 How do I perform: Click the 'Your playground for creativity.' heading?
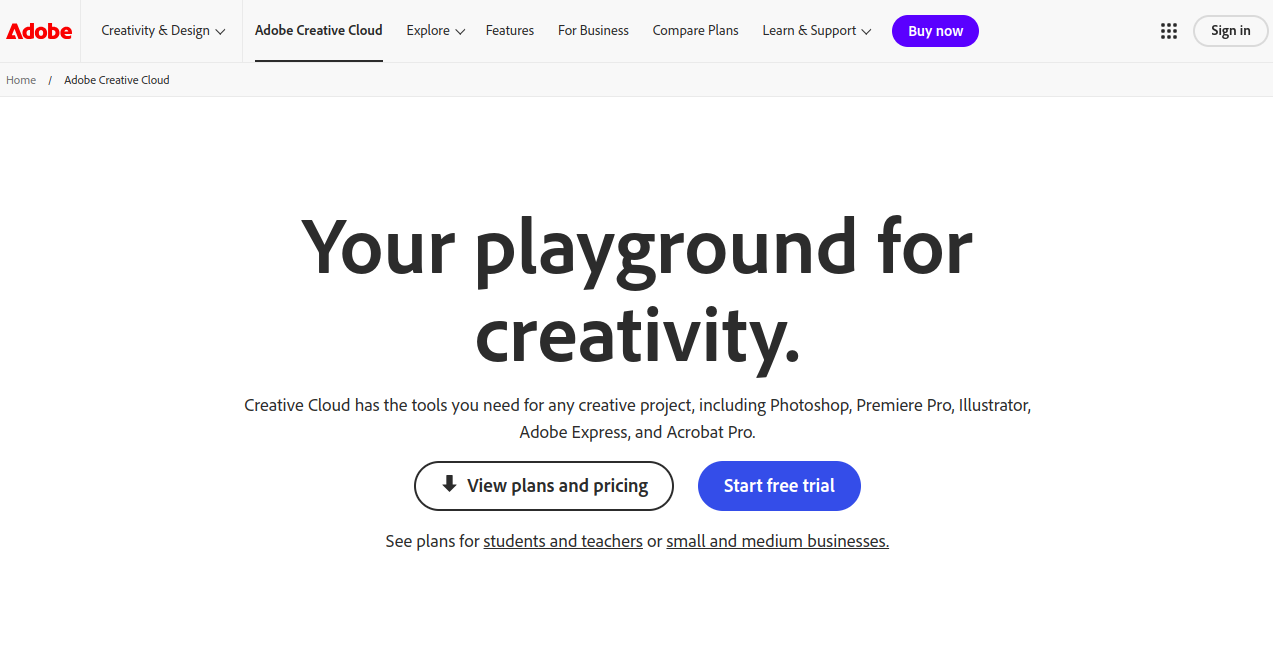click(637, 290)
